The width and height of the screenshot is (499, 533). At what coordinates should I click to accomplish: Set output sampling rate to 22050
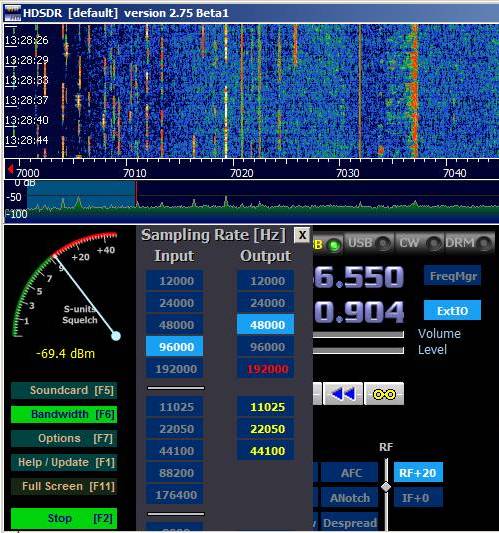[x=266, y=429]
